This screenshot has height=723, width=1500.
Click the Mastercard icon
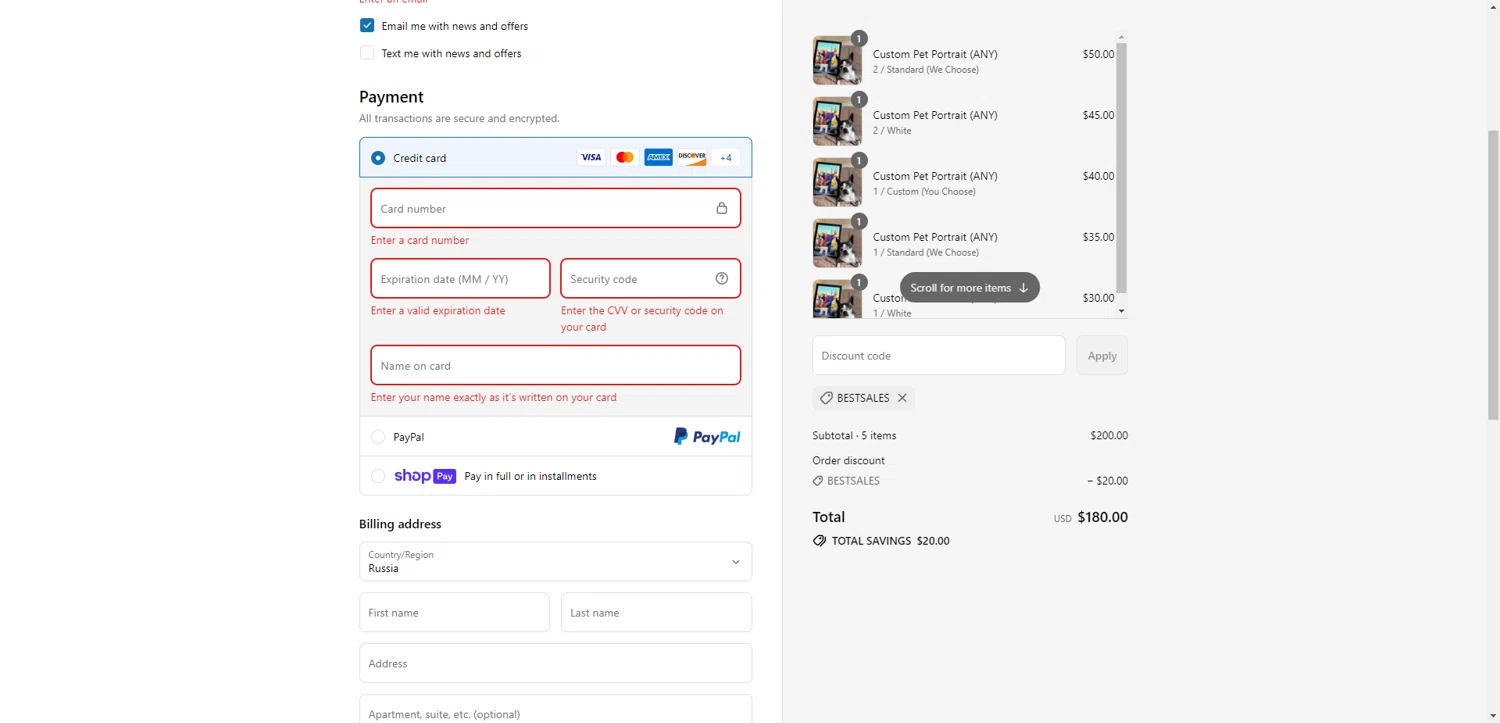click(625, 157)
